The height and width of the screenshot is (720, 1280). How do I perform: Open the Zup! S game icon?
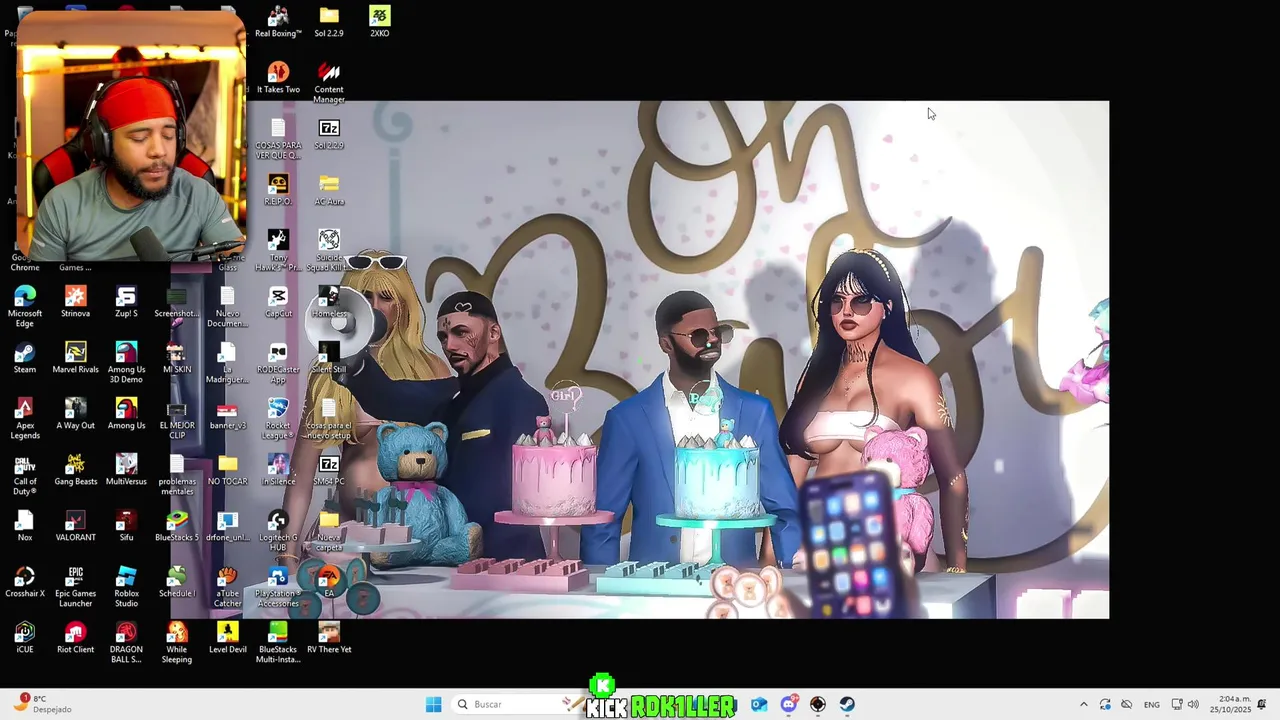(126, 302)
